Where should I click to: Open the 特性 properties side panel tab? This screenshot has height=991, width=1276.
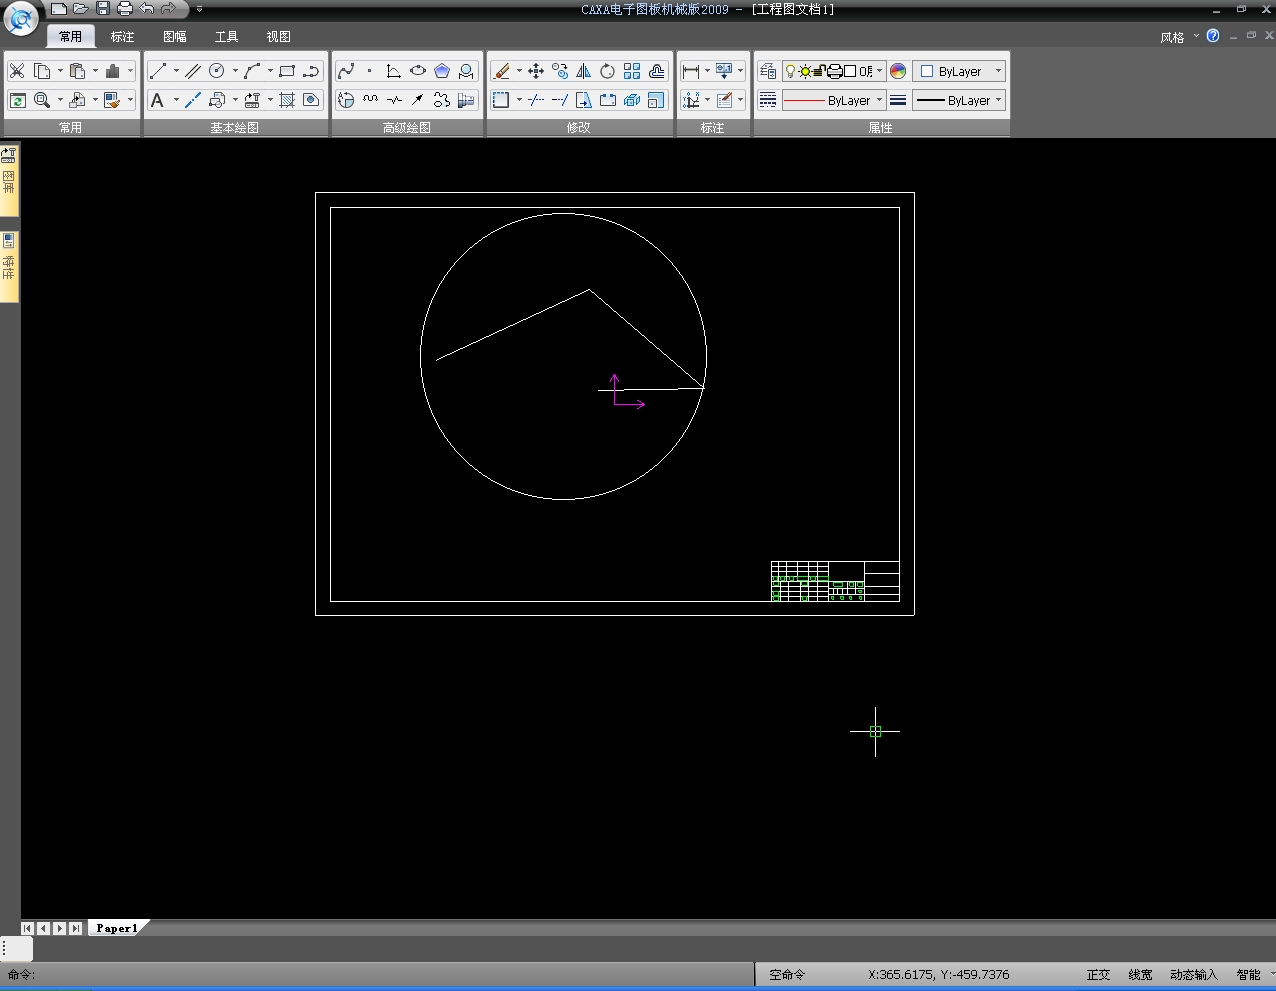(x=9, y=267)
